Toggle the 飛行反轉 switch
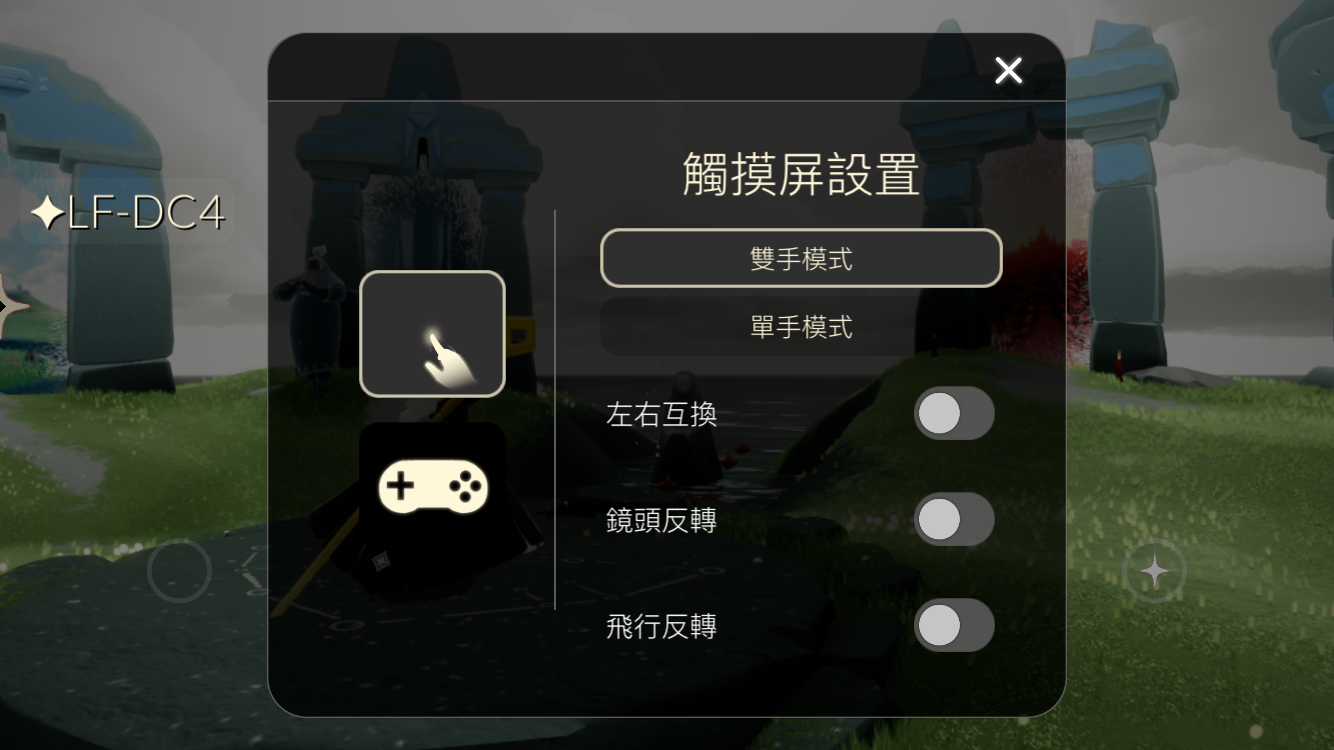Image resolution: width=1334 pixels, height=750 pixels. pyautogui.click(x=954, y=625)
